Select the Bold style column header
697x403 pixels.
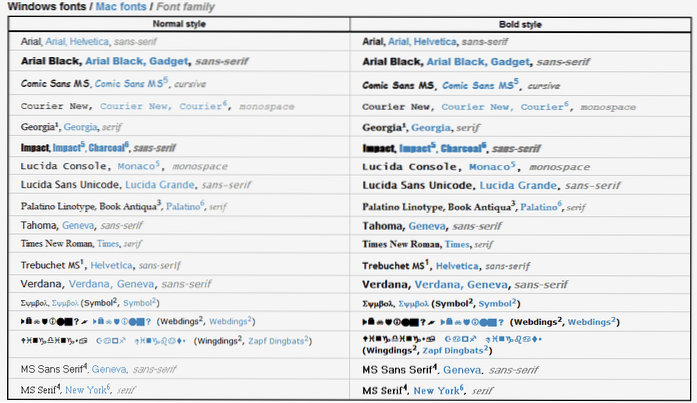point(524,22)
